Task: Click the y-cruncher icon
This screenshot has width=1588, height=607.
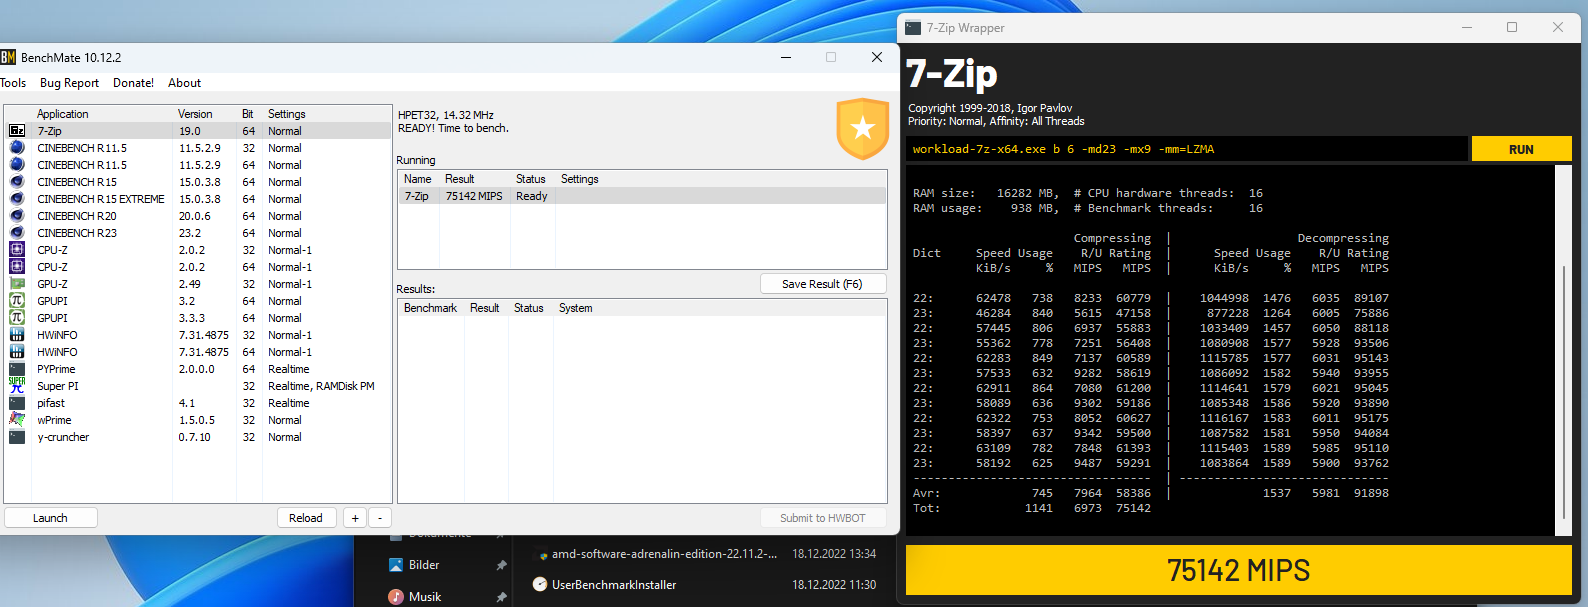Action: click(x=17, y=437)
